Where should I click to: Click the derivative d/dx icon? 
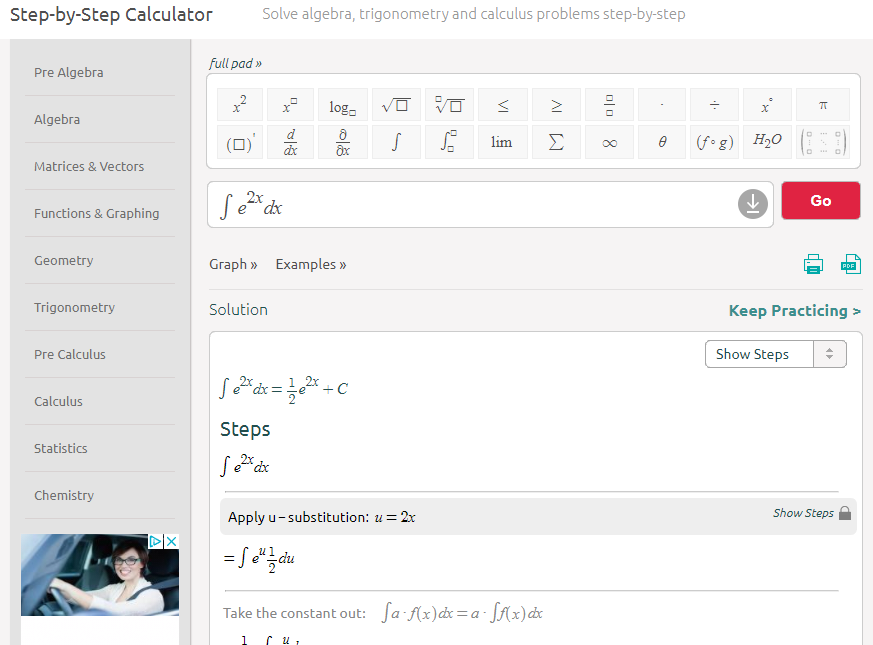point(289,141)
